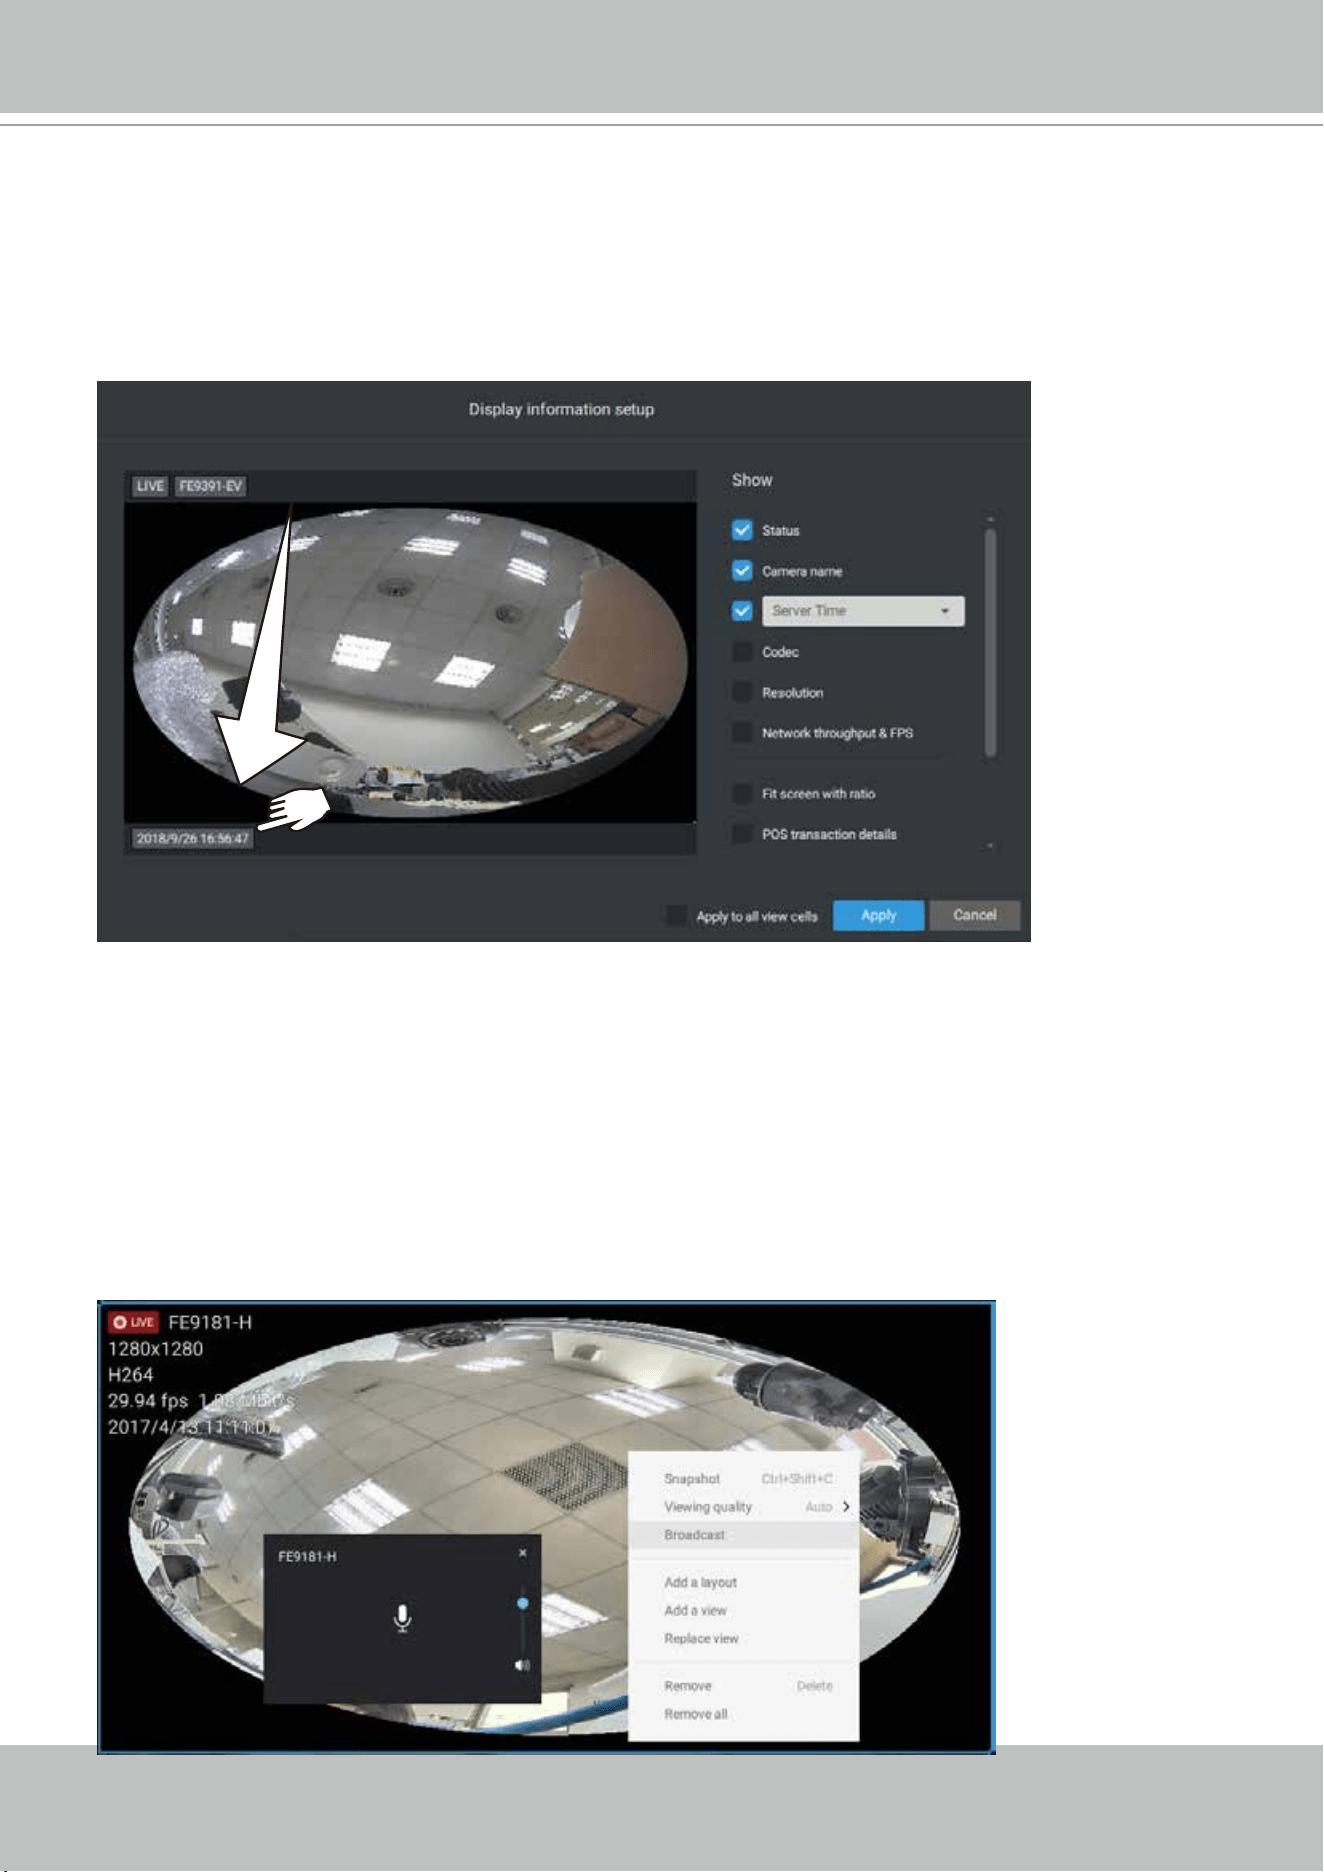The height and width of the screenshot is (1872, 1324).
Task: Click the LIVE status tag in preview
Action: click(x=150, y=486)
